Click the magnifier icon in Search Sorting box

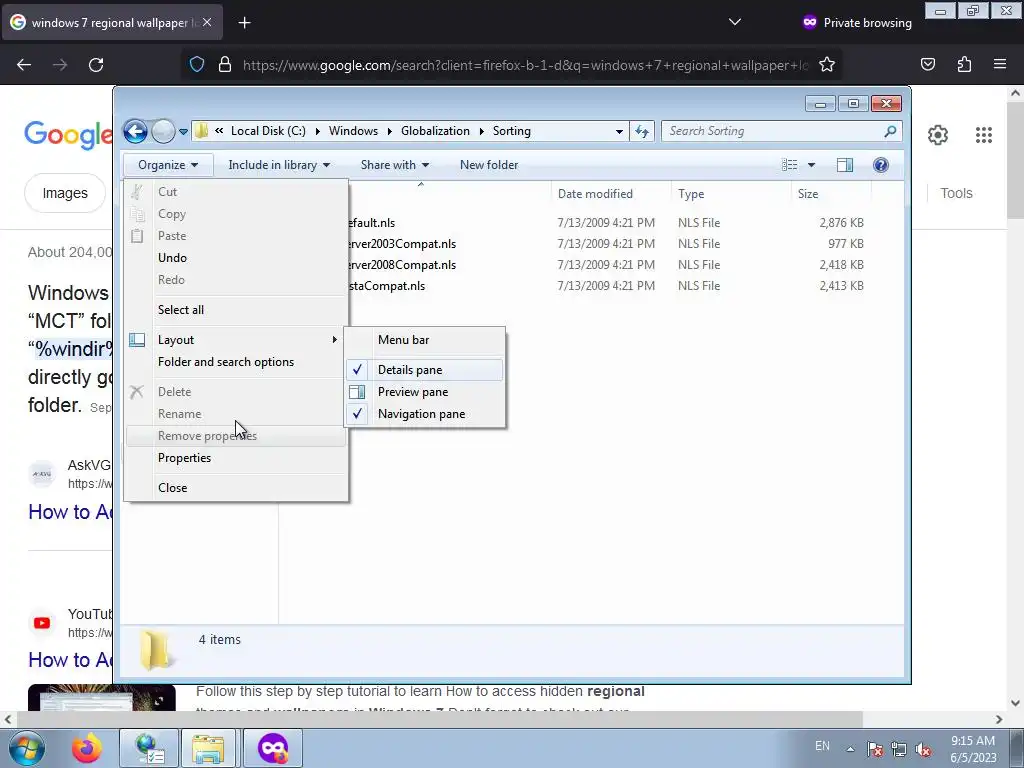click(x=889, y=131)
